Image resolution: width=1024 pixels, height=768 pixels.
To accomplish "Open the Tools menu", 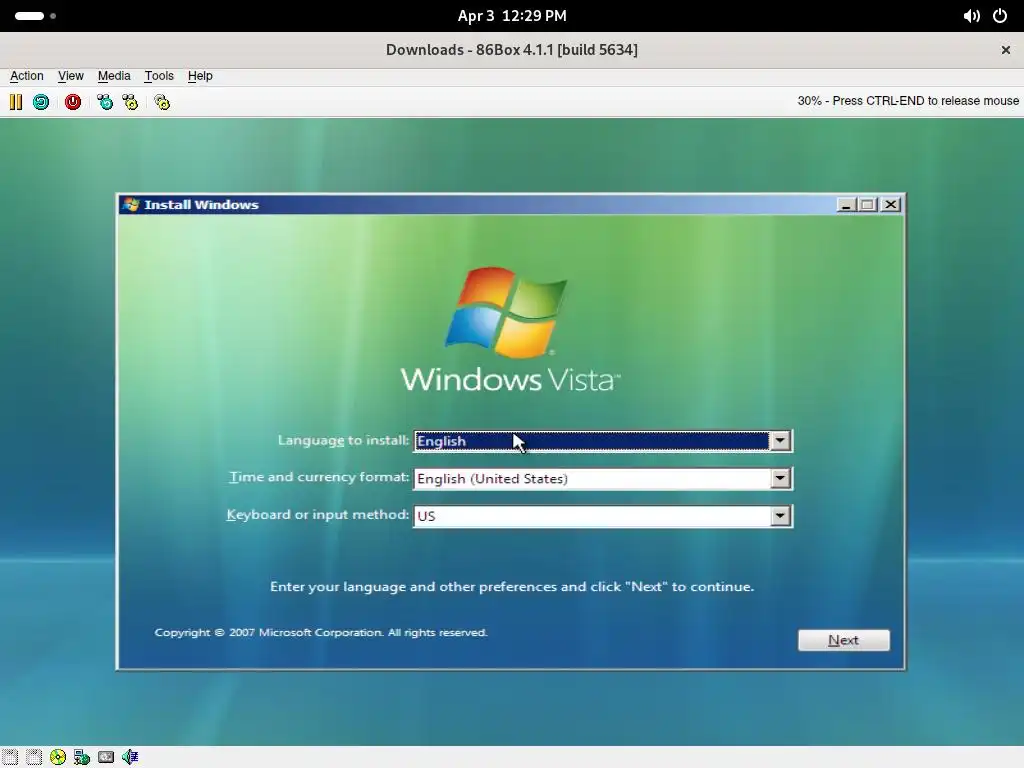I will pyautogui.click(x=159, y=76).
